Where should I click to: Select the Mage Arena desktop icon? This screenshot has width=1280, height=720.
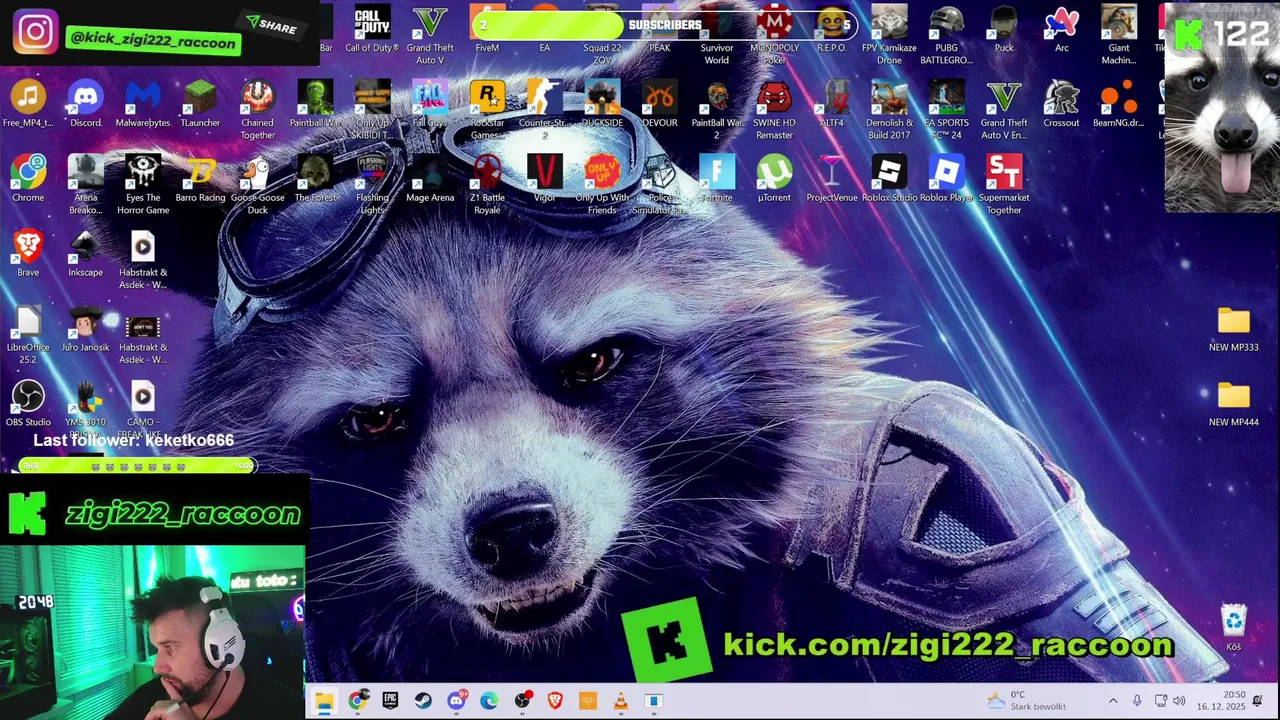point(430,179)
